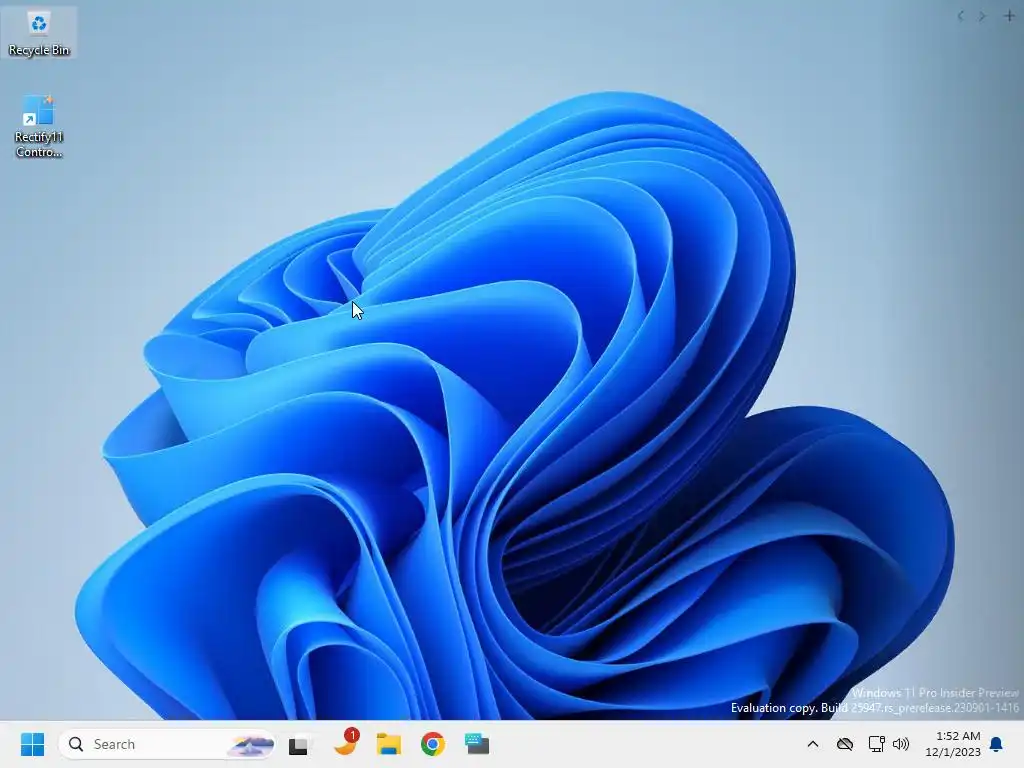Launch File Explorer from the taskbar
Viewport: 1024px width, 768px height.
coord(389,744)
